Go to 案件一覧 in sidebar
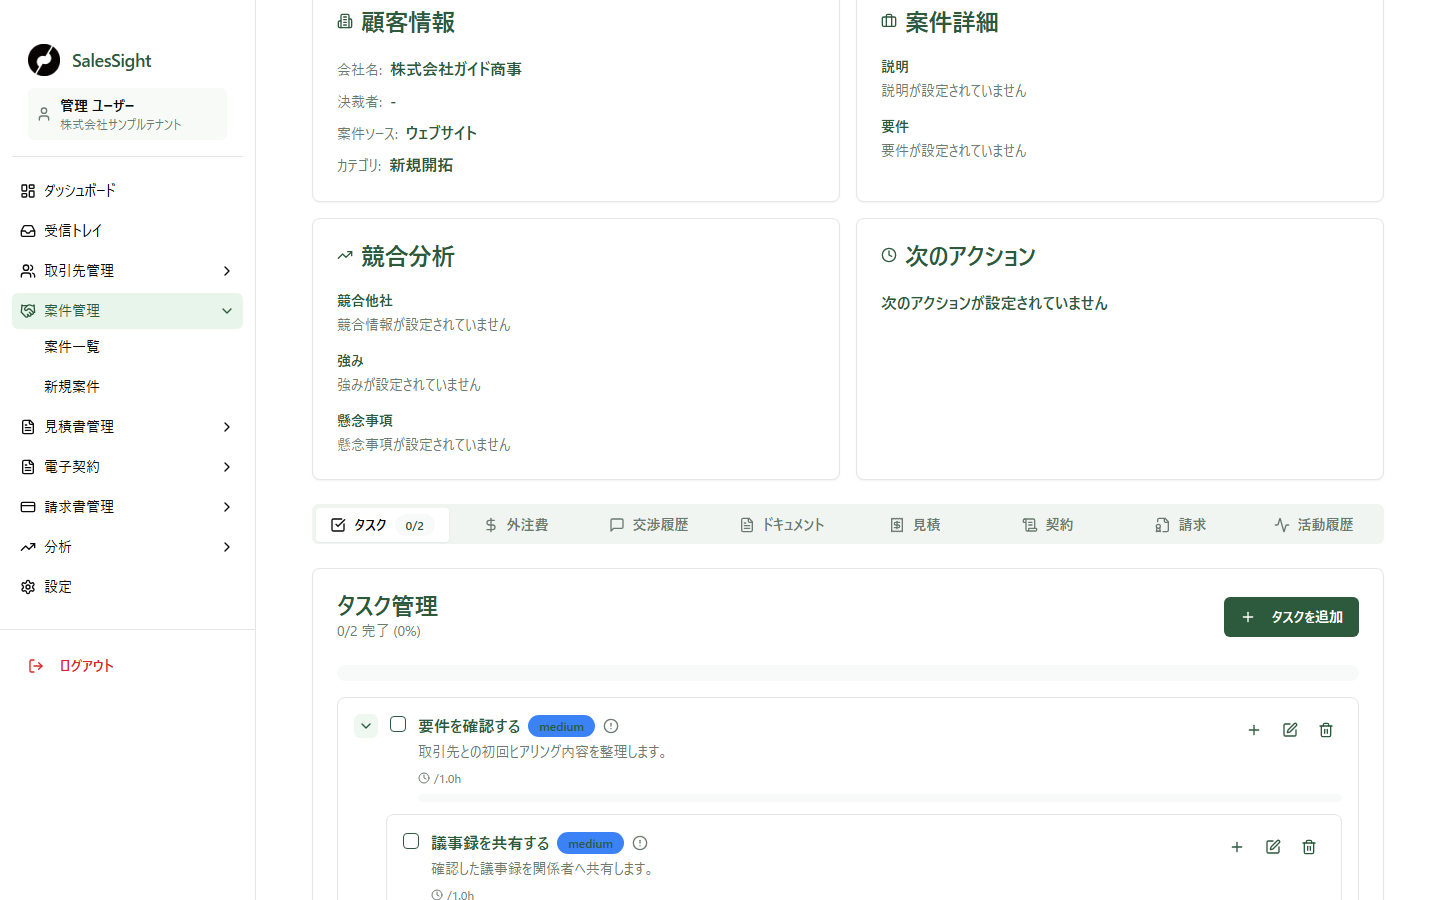This screenshot has height=900, width=1440. click(72, 347)
